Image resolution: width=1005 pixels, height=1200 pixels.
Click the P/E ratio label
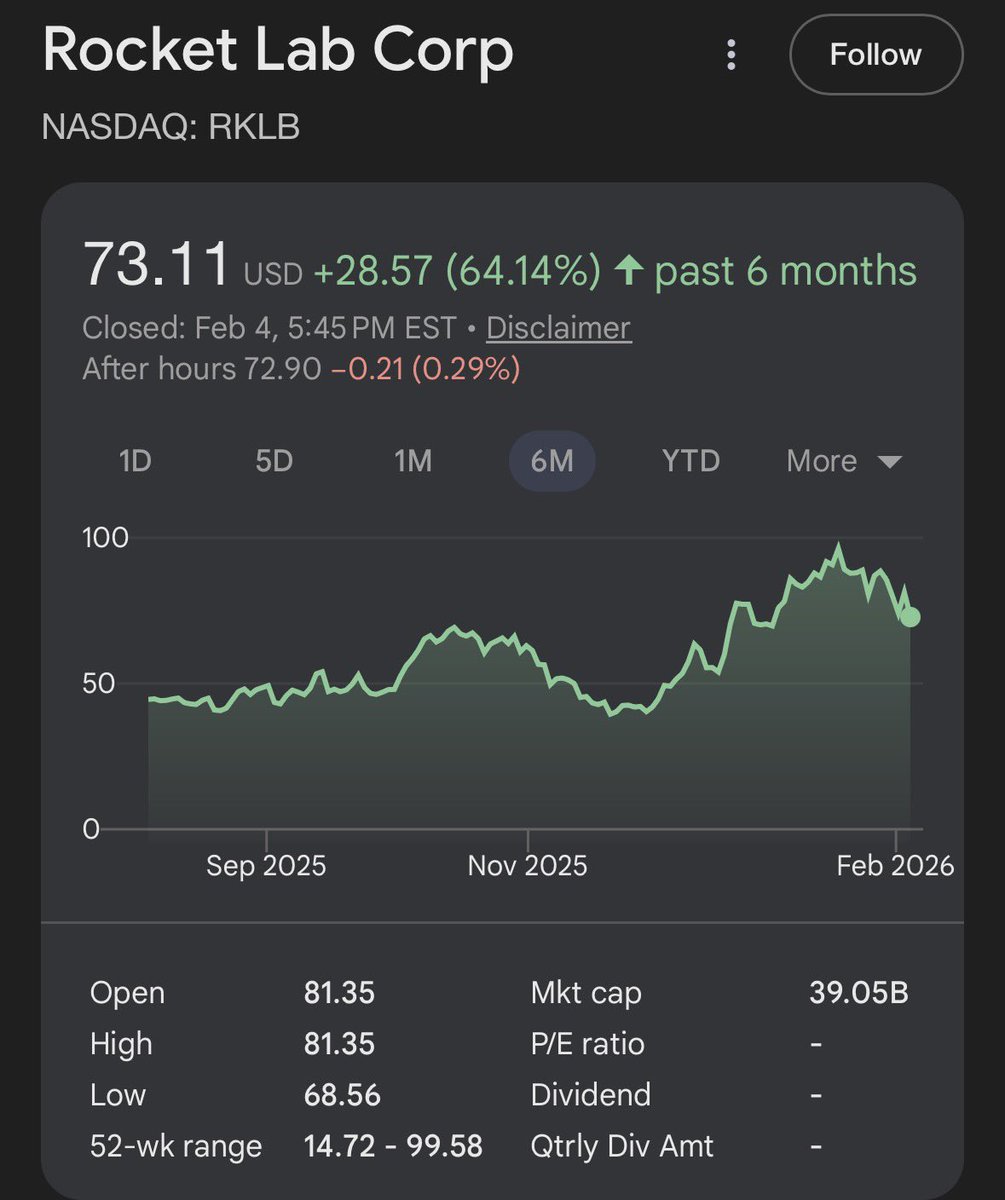587,1044
